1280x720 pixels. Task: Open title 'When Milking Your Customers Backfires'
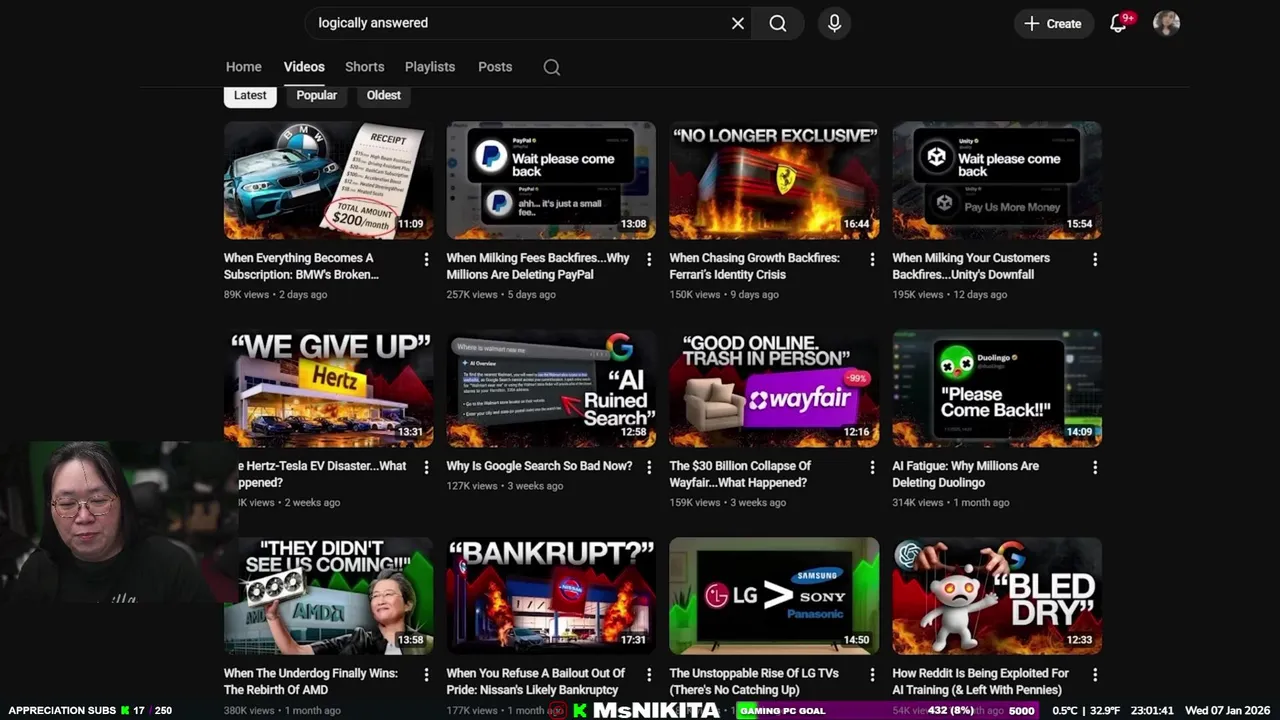point(971,266)
